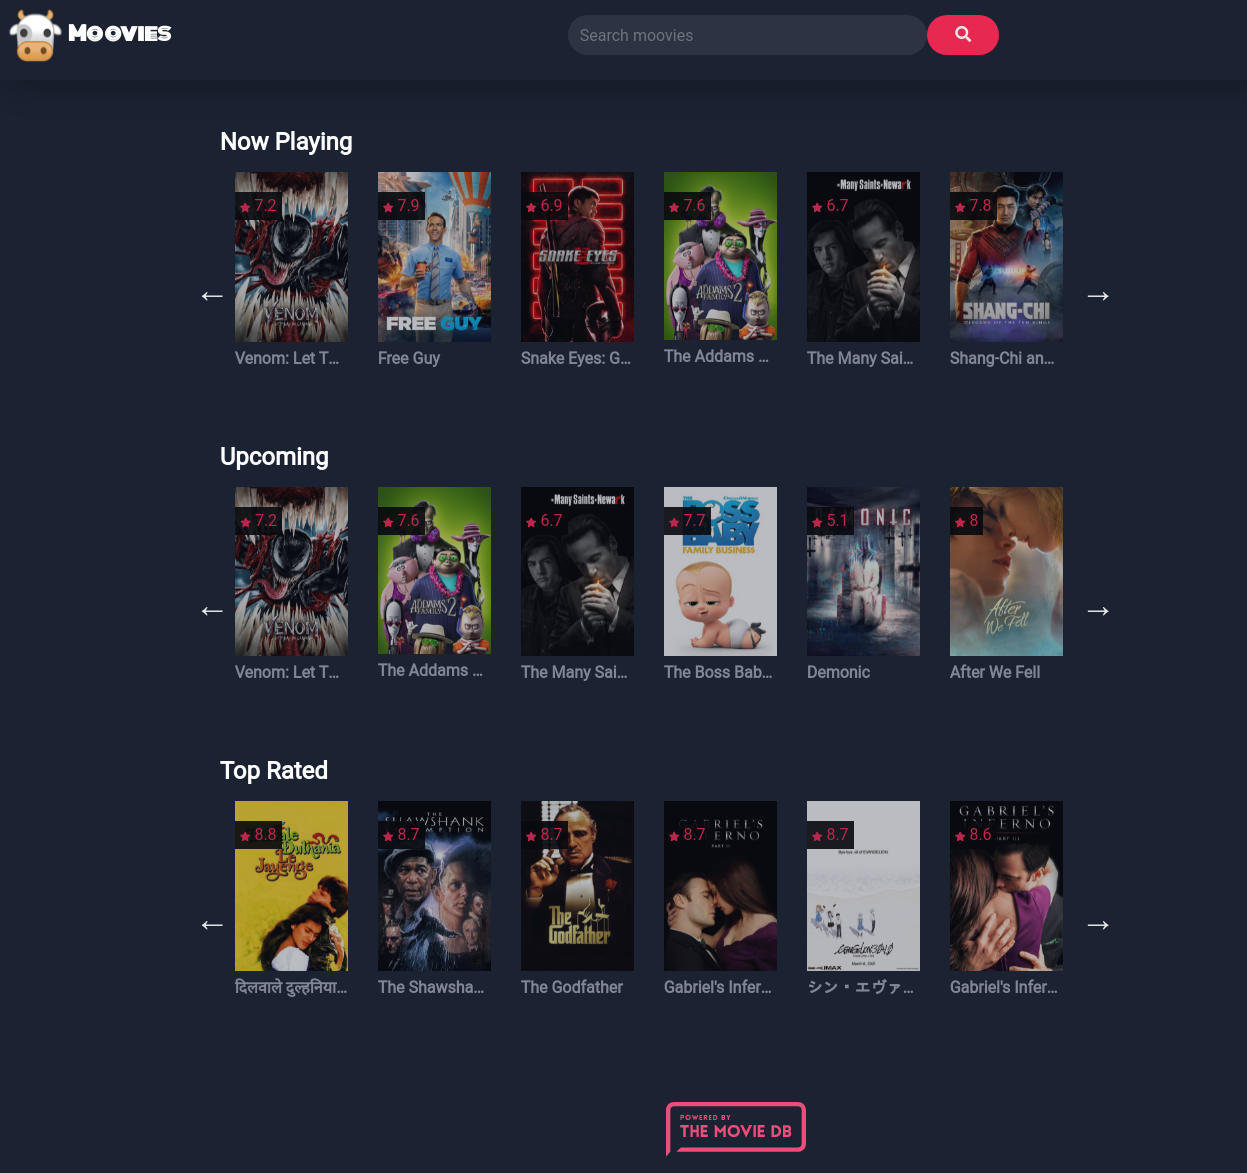1247x1173 pixels.
Task: Open the Venom poster in Now Playing
Action: pos(291,257)
